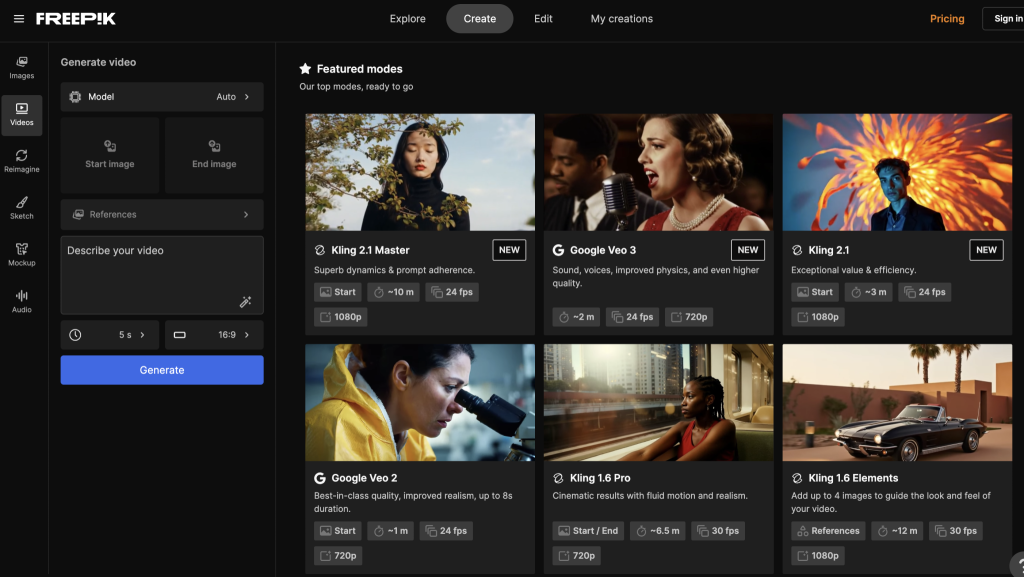
Task: Click the ~6.5 m tag on Kling 1.6 Pro
Action: coord(658,531)
